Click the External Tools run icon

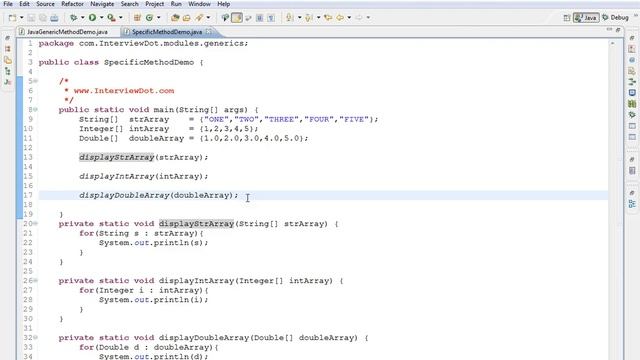(111, 18)
